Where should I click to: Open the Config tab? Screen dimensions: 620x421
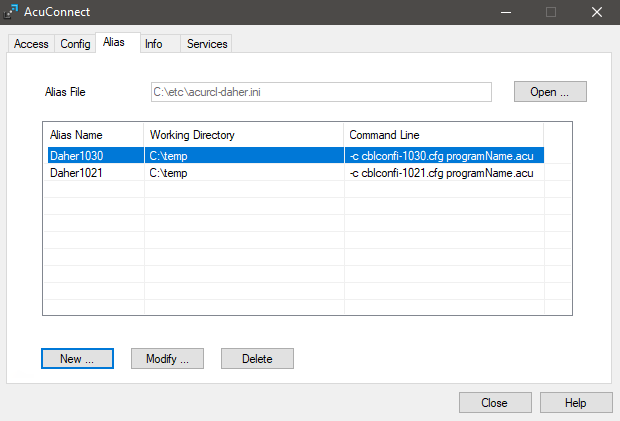75,44
